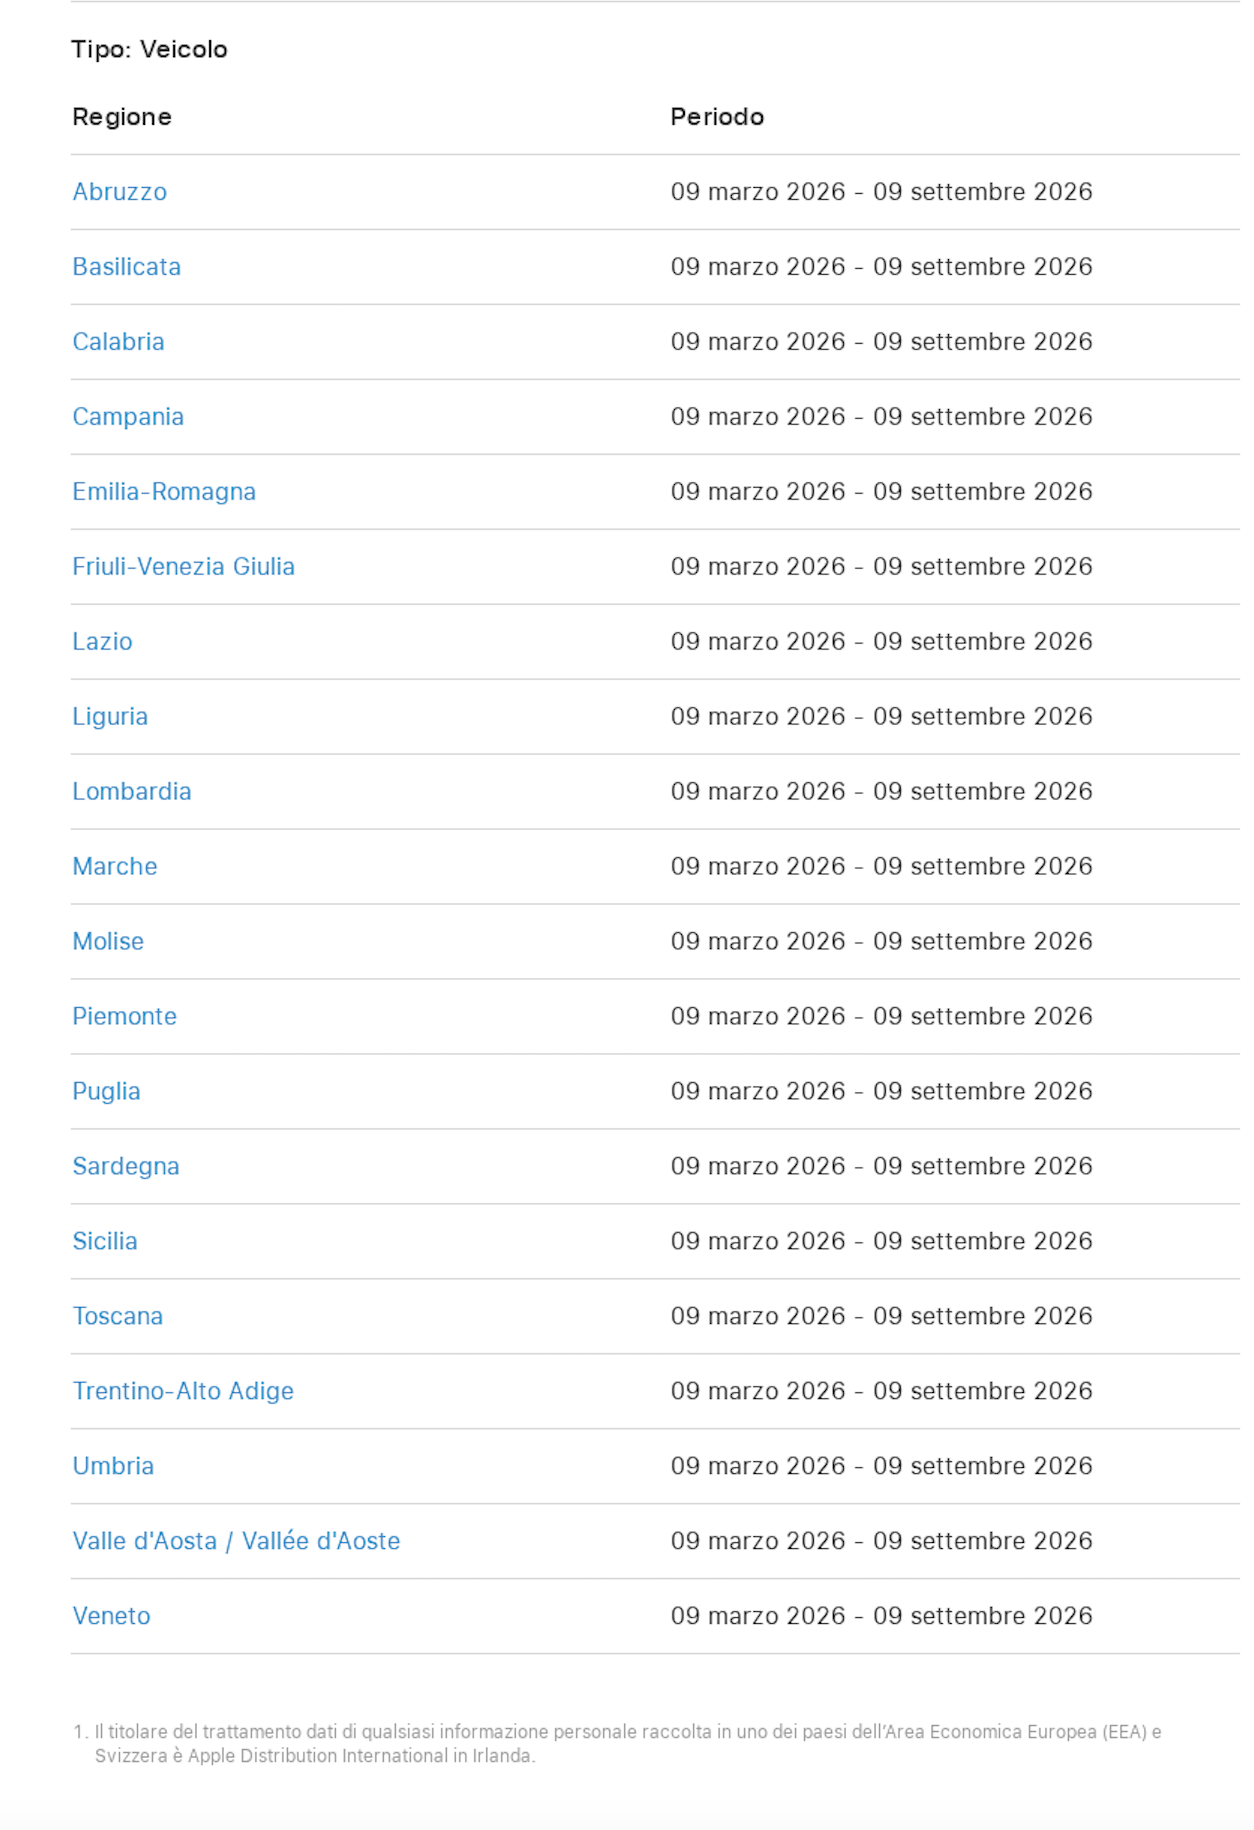Open the Calabria region page
The height and width of the screenshot is (1830, 1254).
pos(118,342)
